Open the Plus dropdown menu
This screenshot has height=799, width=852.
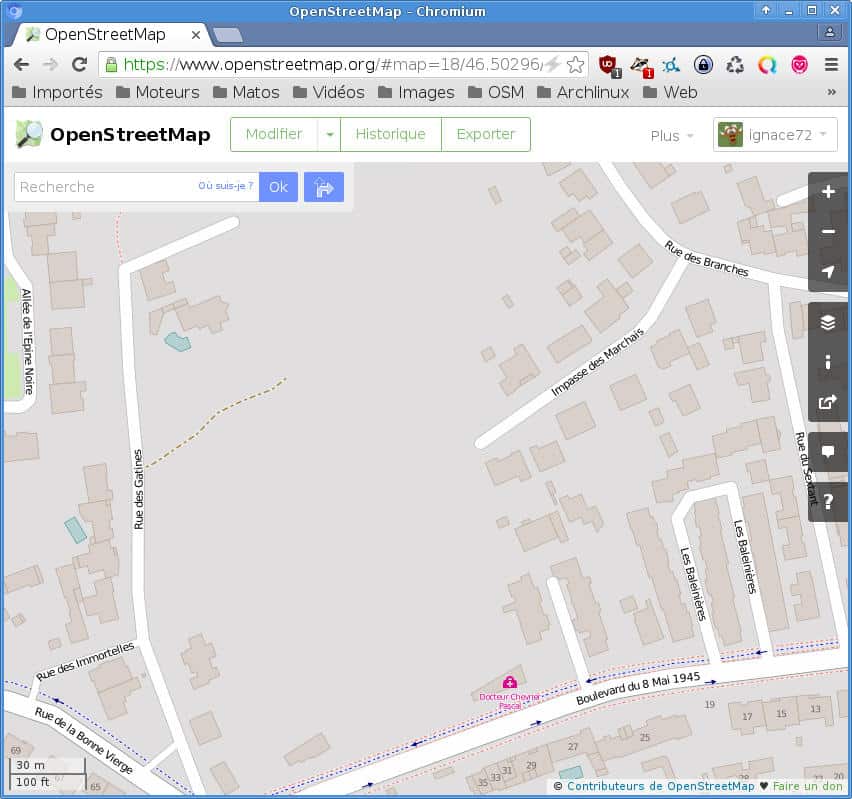(x=672, y=136)
